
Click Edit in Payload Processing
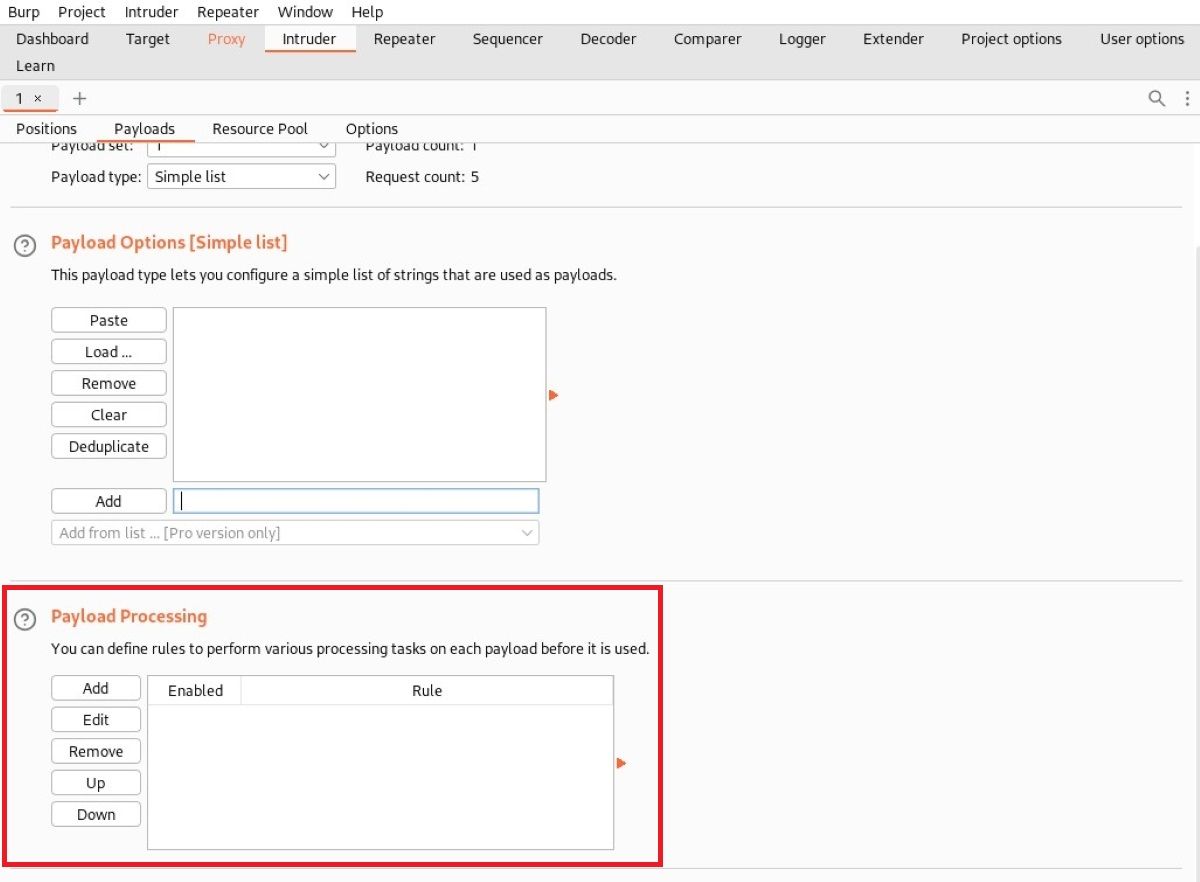pyautogui.click(x=96, y=720)
